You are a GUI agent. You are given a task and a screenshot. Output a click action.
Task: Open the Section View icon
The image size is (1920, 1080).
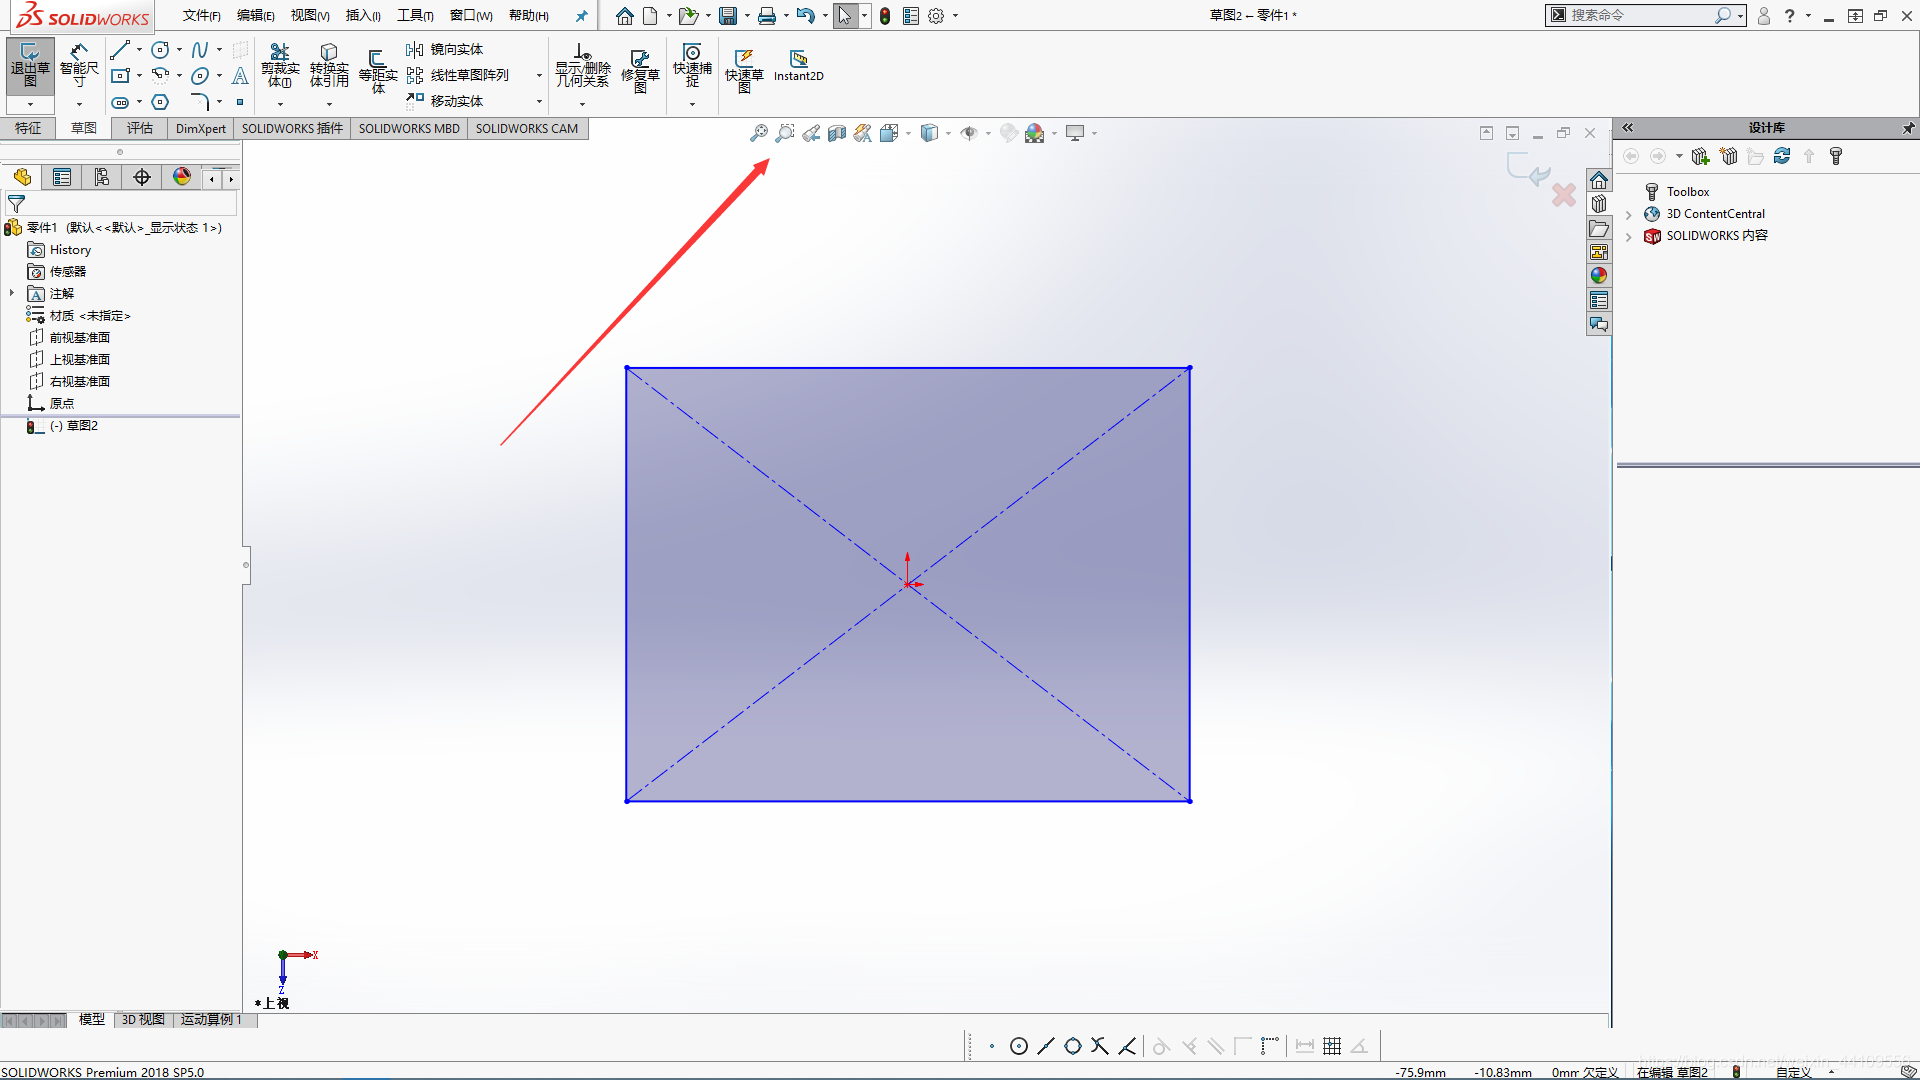click(x=837, y=133)
